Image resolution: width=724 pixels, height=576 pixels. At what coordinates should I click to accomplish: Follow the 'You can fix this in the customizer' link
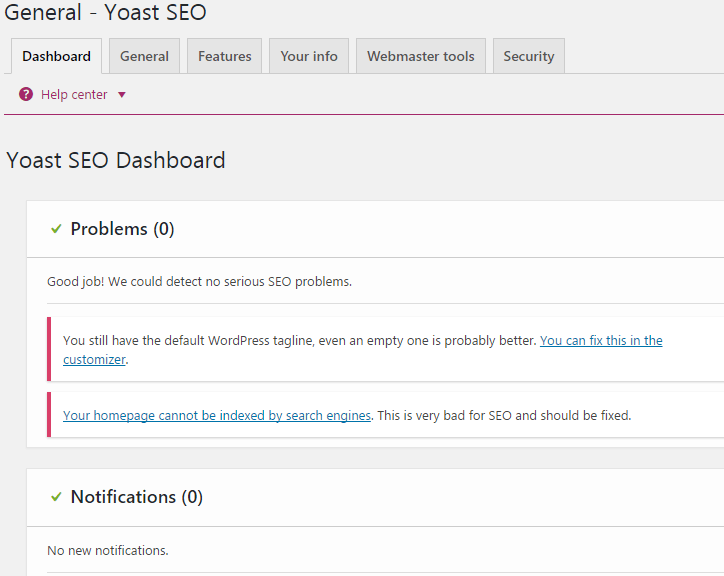pos(600,341)
